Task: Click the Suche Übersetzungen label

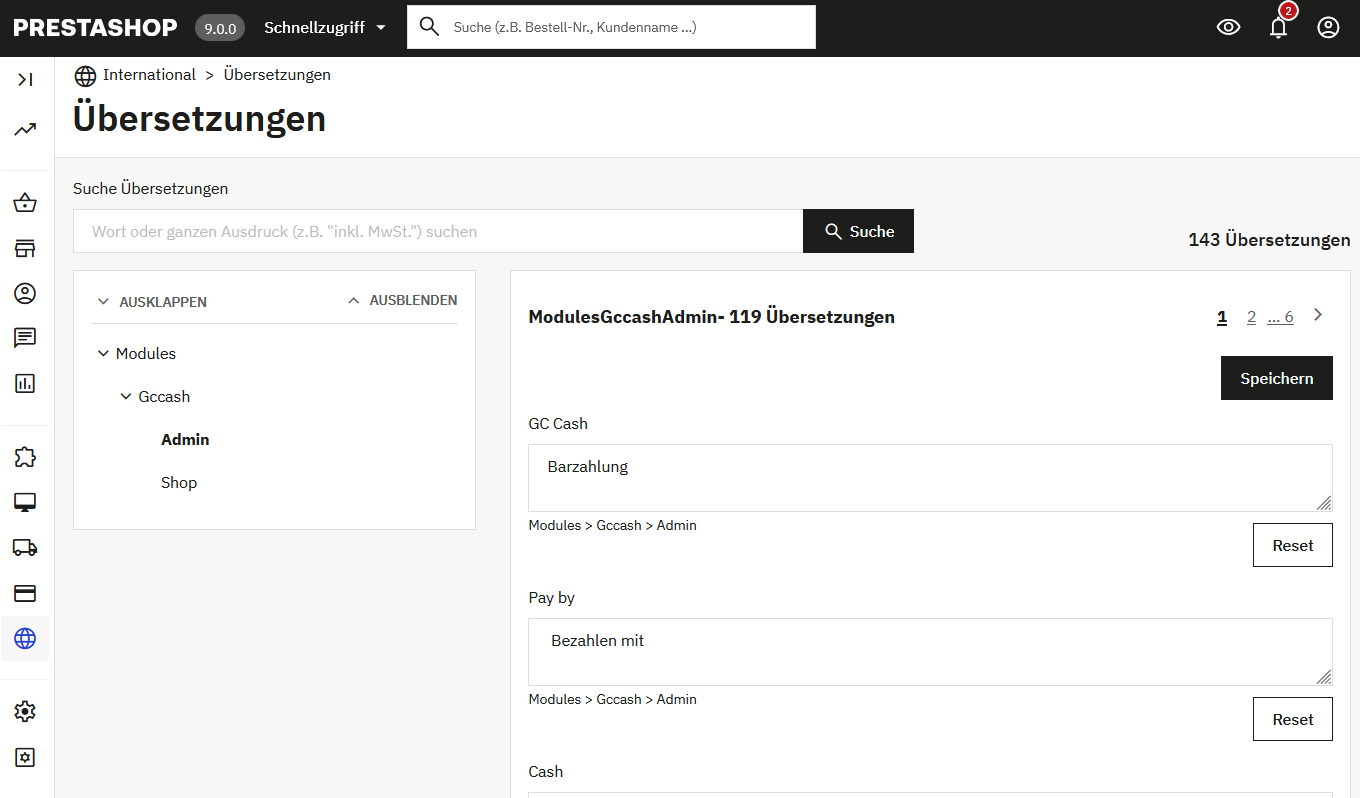Action: 151,188
